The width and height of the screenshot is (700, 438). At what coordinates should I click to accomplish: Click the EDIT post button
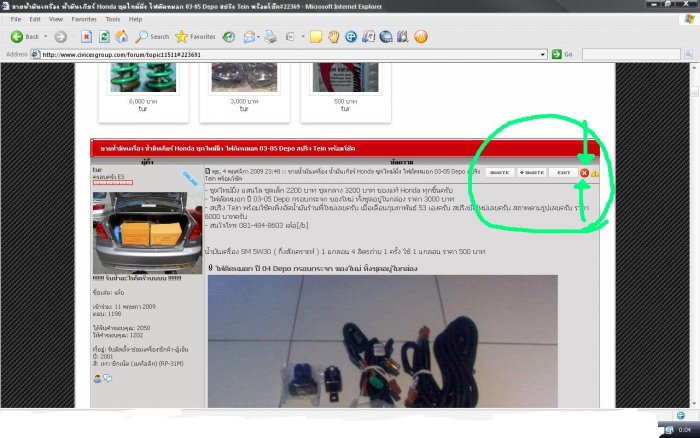[x=563, y=172]
